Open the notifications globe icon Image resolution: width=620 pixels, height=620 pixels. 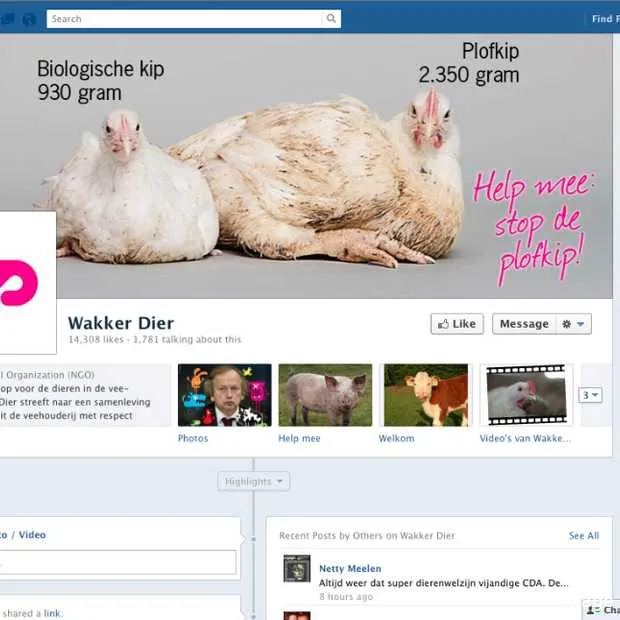29,19
